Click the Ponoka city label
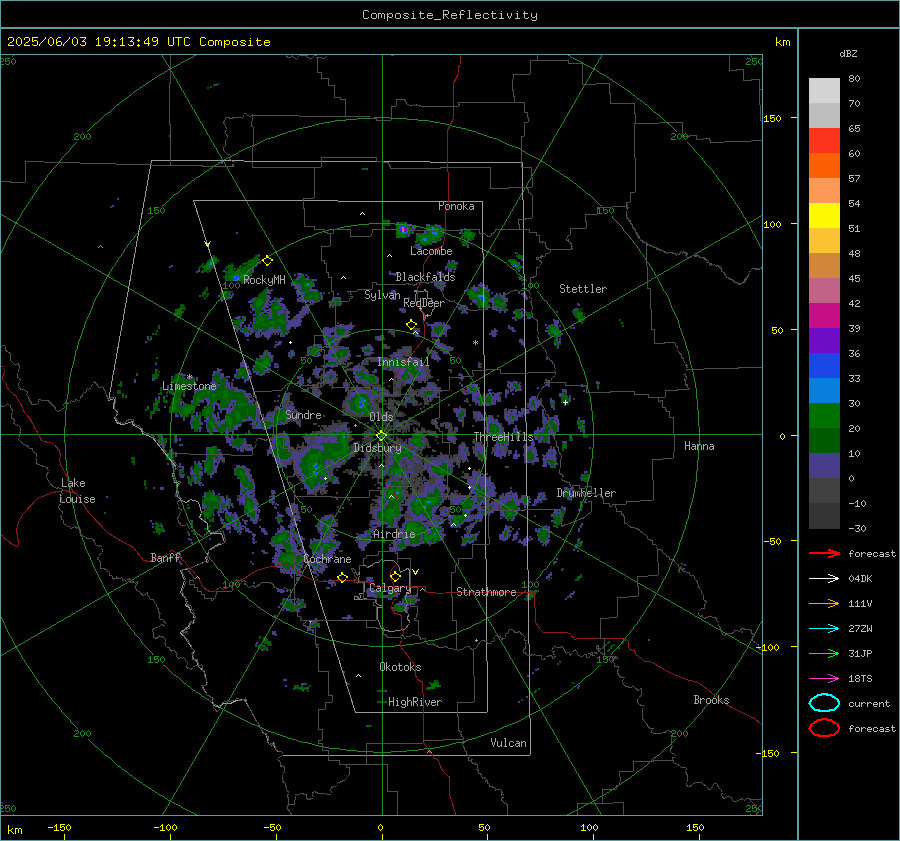The width and height of the screenshot is (900, 841). coord(456,206)
